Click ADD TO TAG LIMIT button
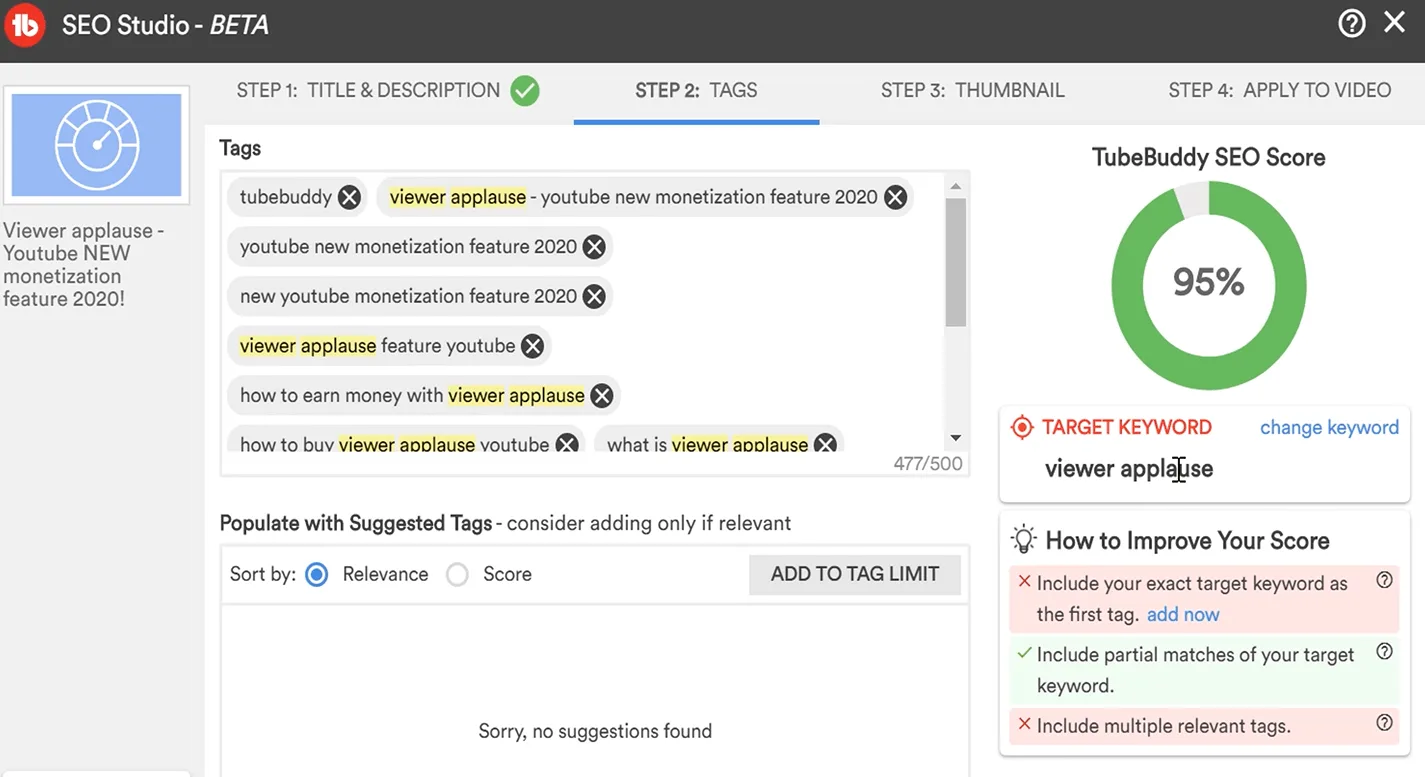Viewport: 1425px width, 777px height. (x=855, y=574)
